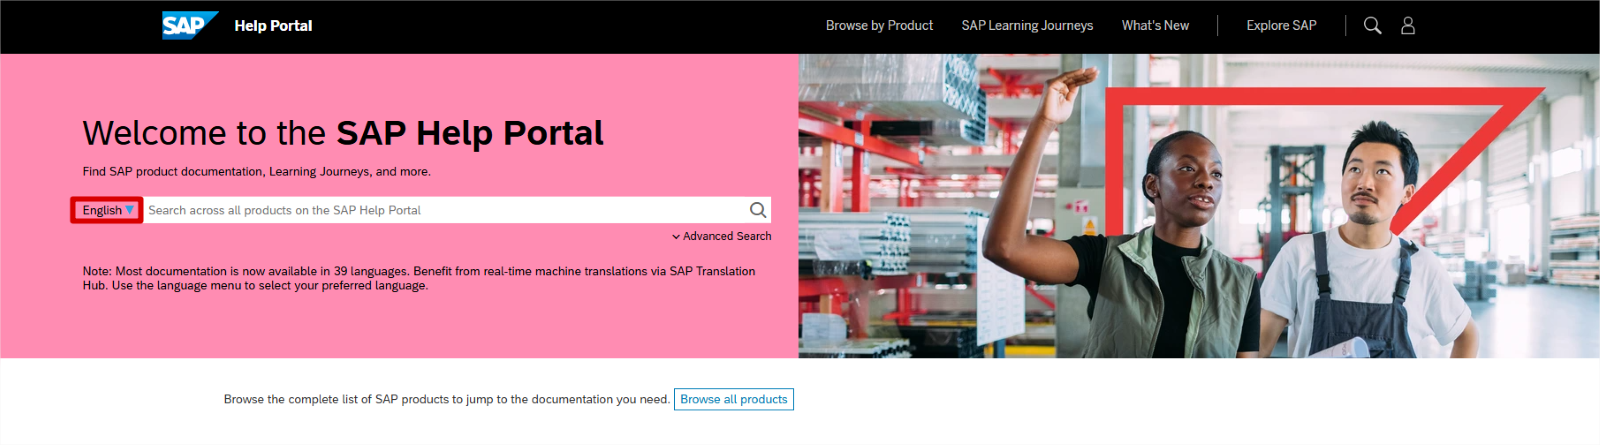Focus the Search across all products field
1600x445 pixels.
tap(445, 210)
